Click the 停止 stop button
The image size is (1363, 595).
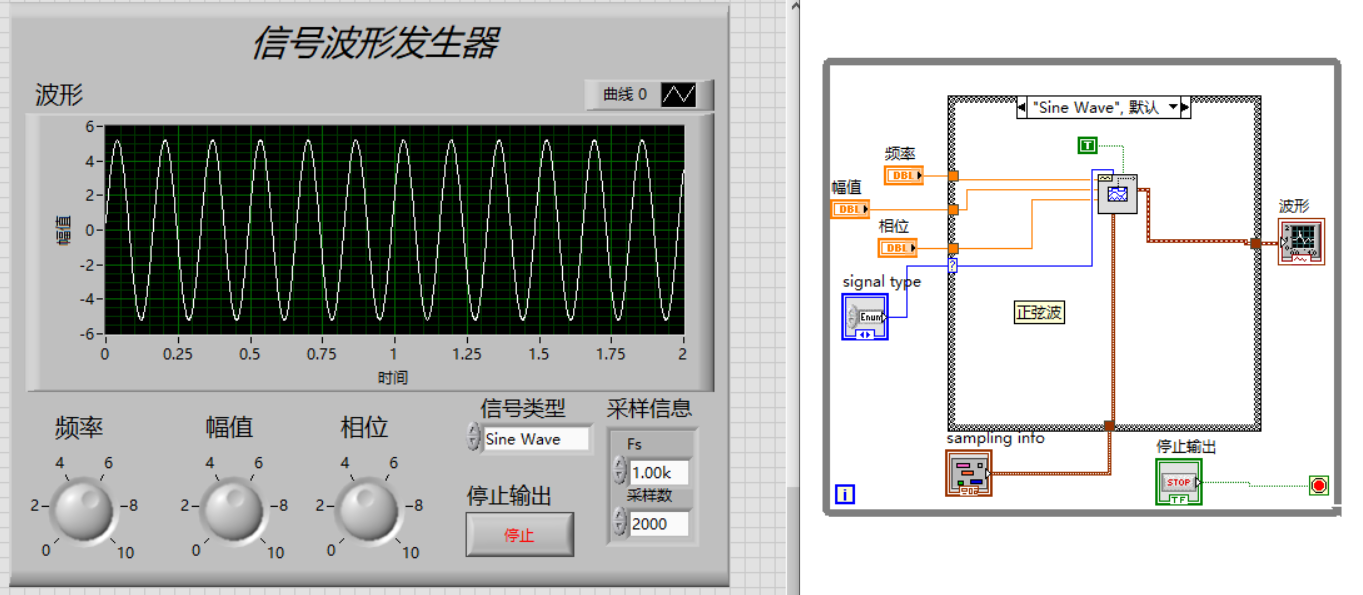coord(520,534)
